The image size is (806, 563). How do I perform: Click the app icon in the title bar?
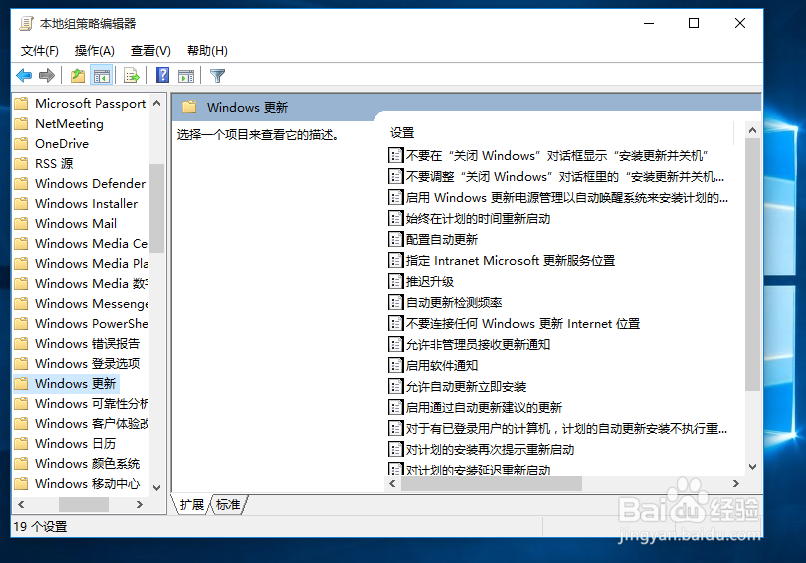(26, 24)
